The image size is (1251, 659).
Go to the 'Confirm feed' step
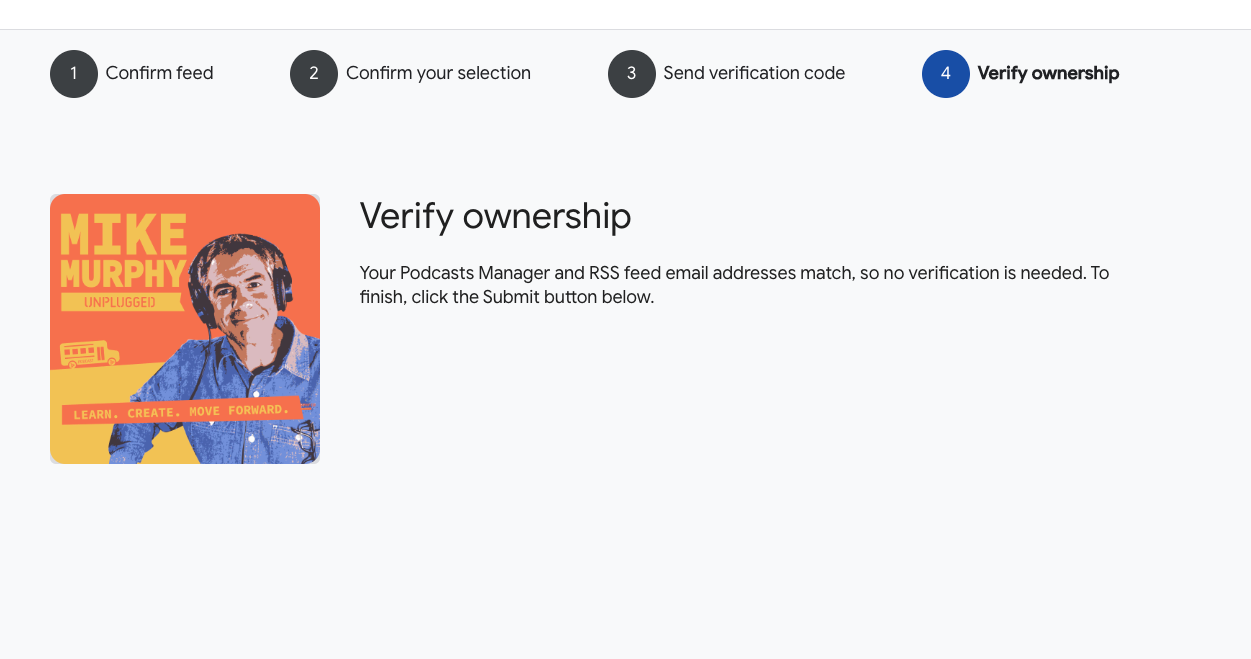tap(160, 73)
